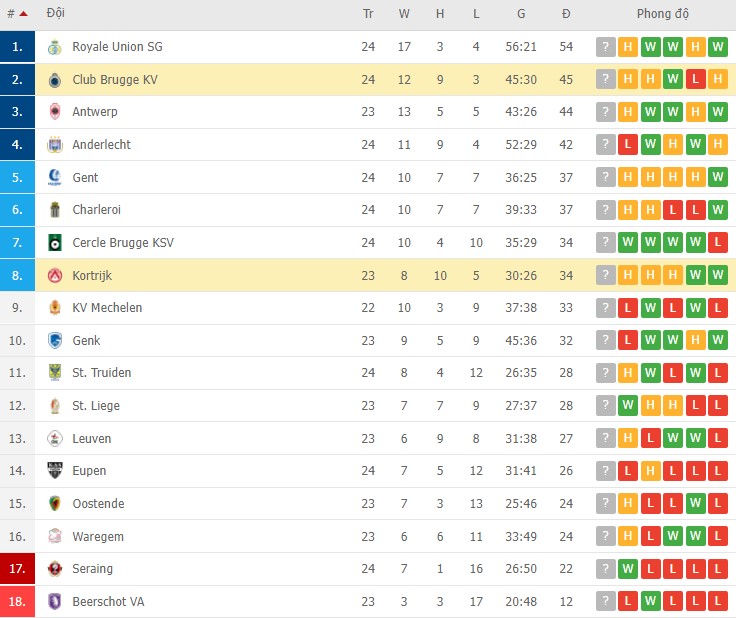Select the Phong độ form column header
This screenshot has width=736, height=618.
(x=662, y=14)
